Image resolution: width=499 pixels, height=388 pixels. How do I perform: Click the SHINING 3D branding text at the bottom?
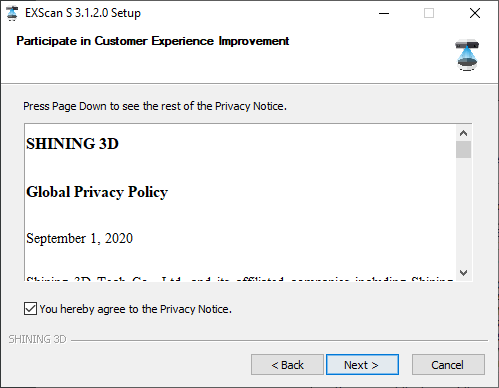(37, 339)
